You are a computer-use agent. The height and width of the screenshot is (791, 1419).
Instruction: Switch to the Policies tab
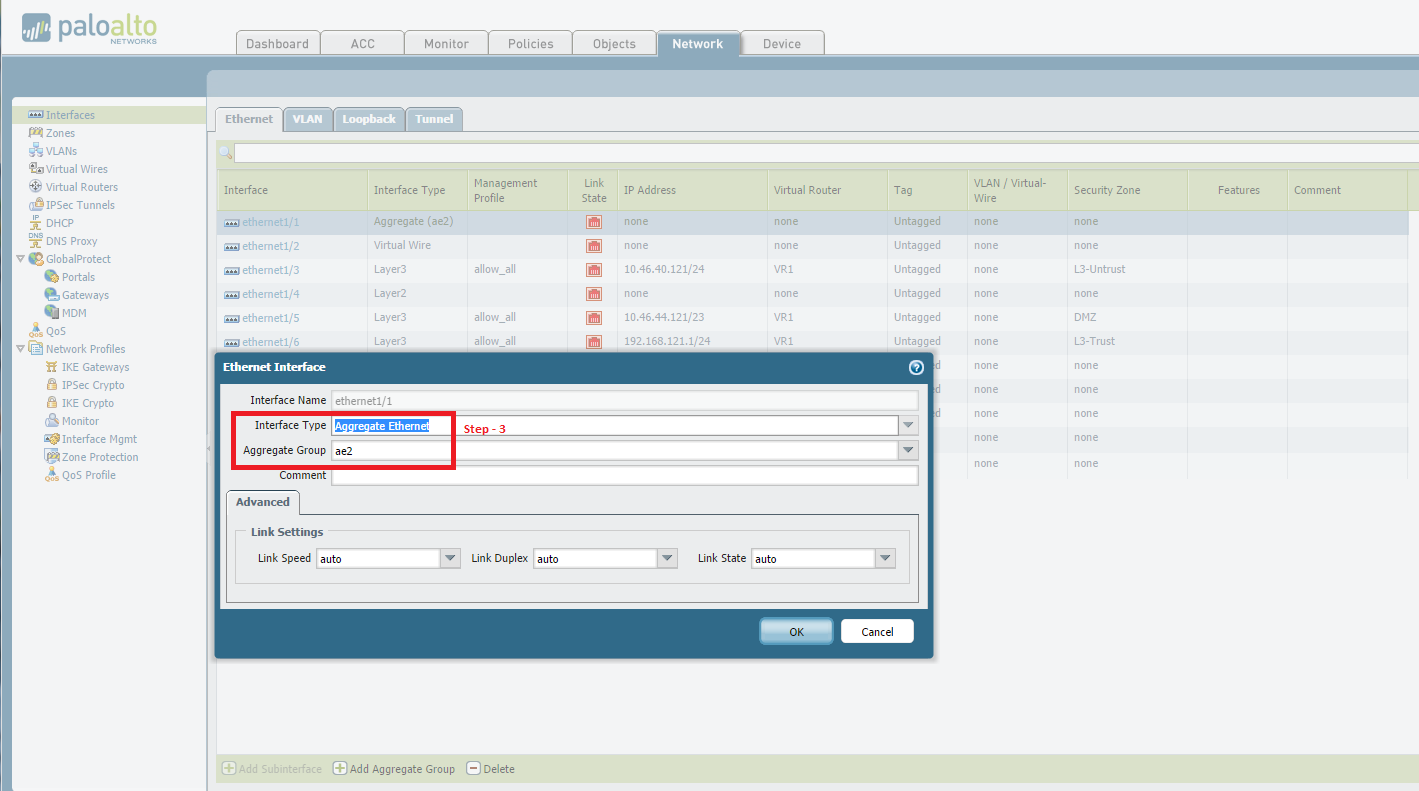coord(530,44)
